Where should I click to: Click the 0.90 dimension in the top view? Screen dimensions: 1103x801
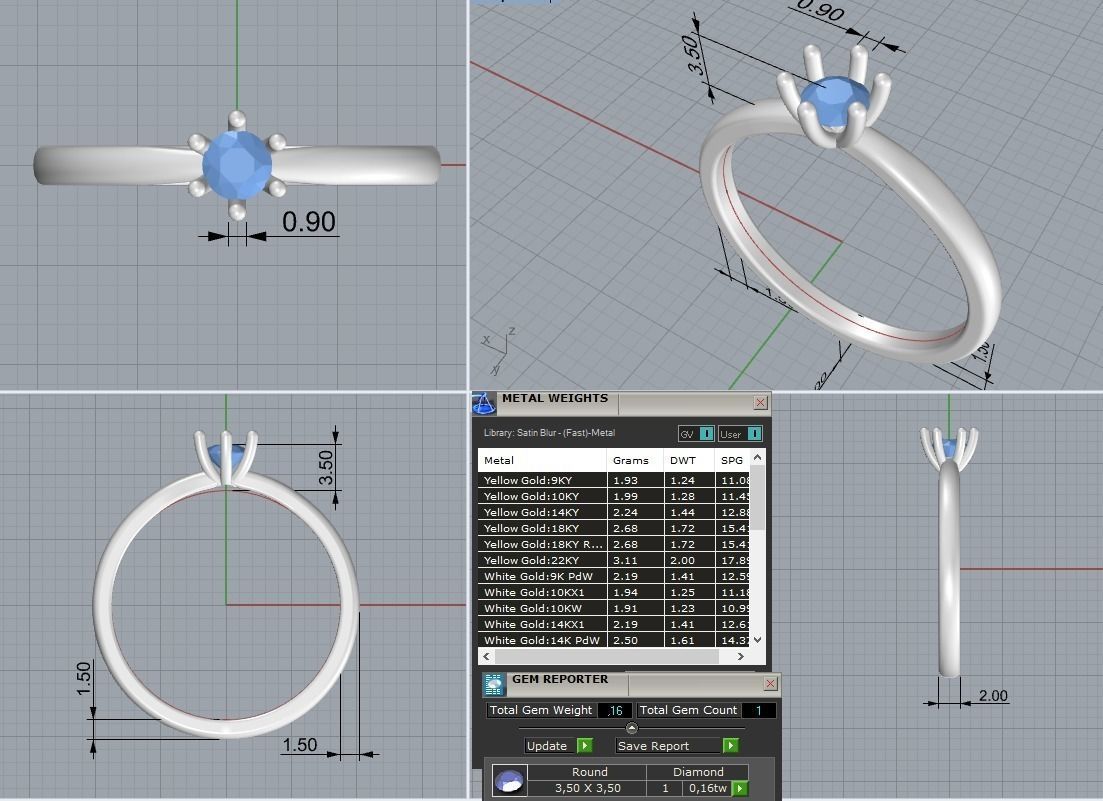click(309, 222)
